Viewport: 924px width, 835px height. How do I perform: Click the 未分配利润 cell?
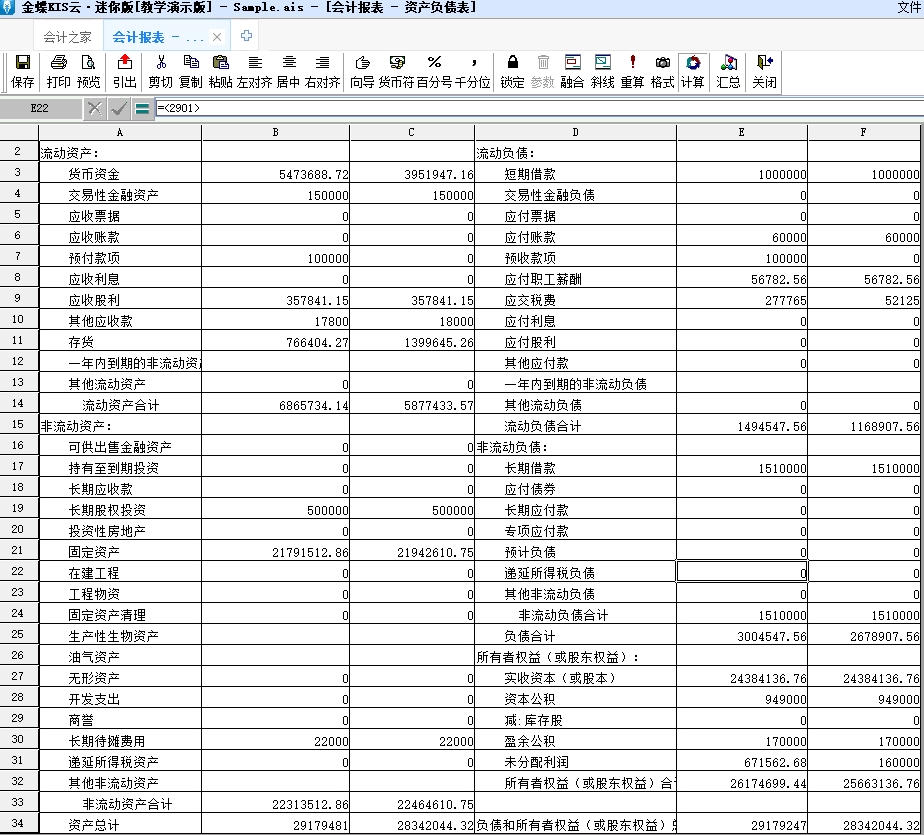(x=576, y=762)
